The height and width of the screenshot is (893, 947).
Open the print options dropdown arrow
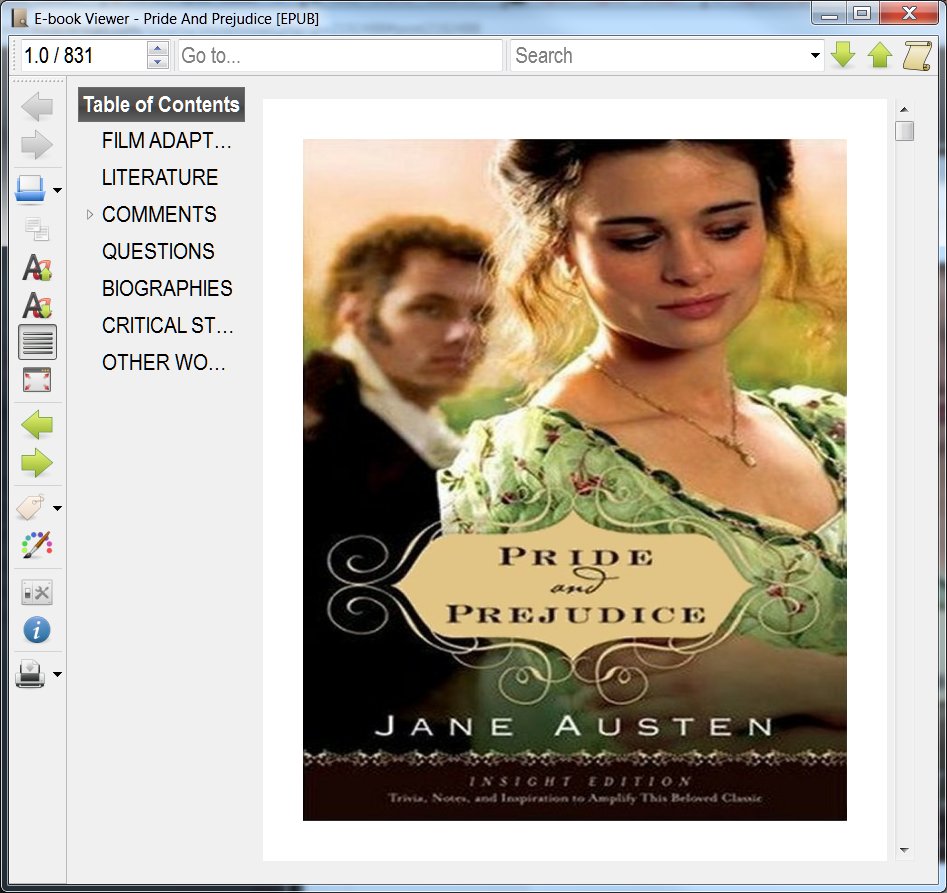[57, 674]
